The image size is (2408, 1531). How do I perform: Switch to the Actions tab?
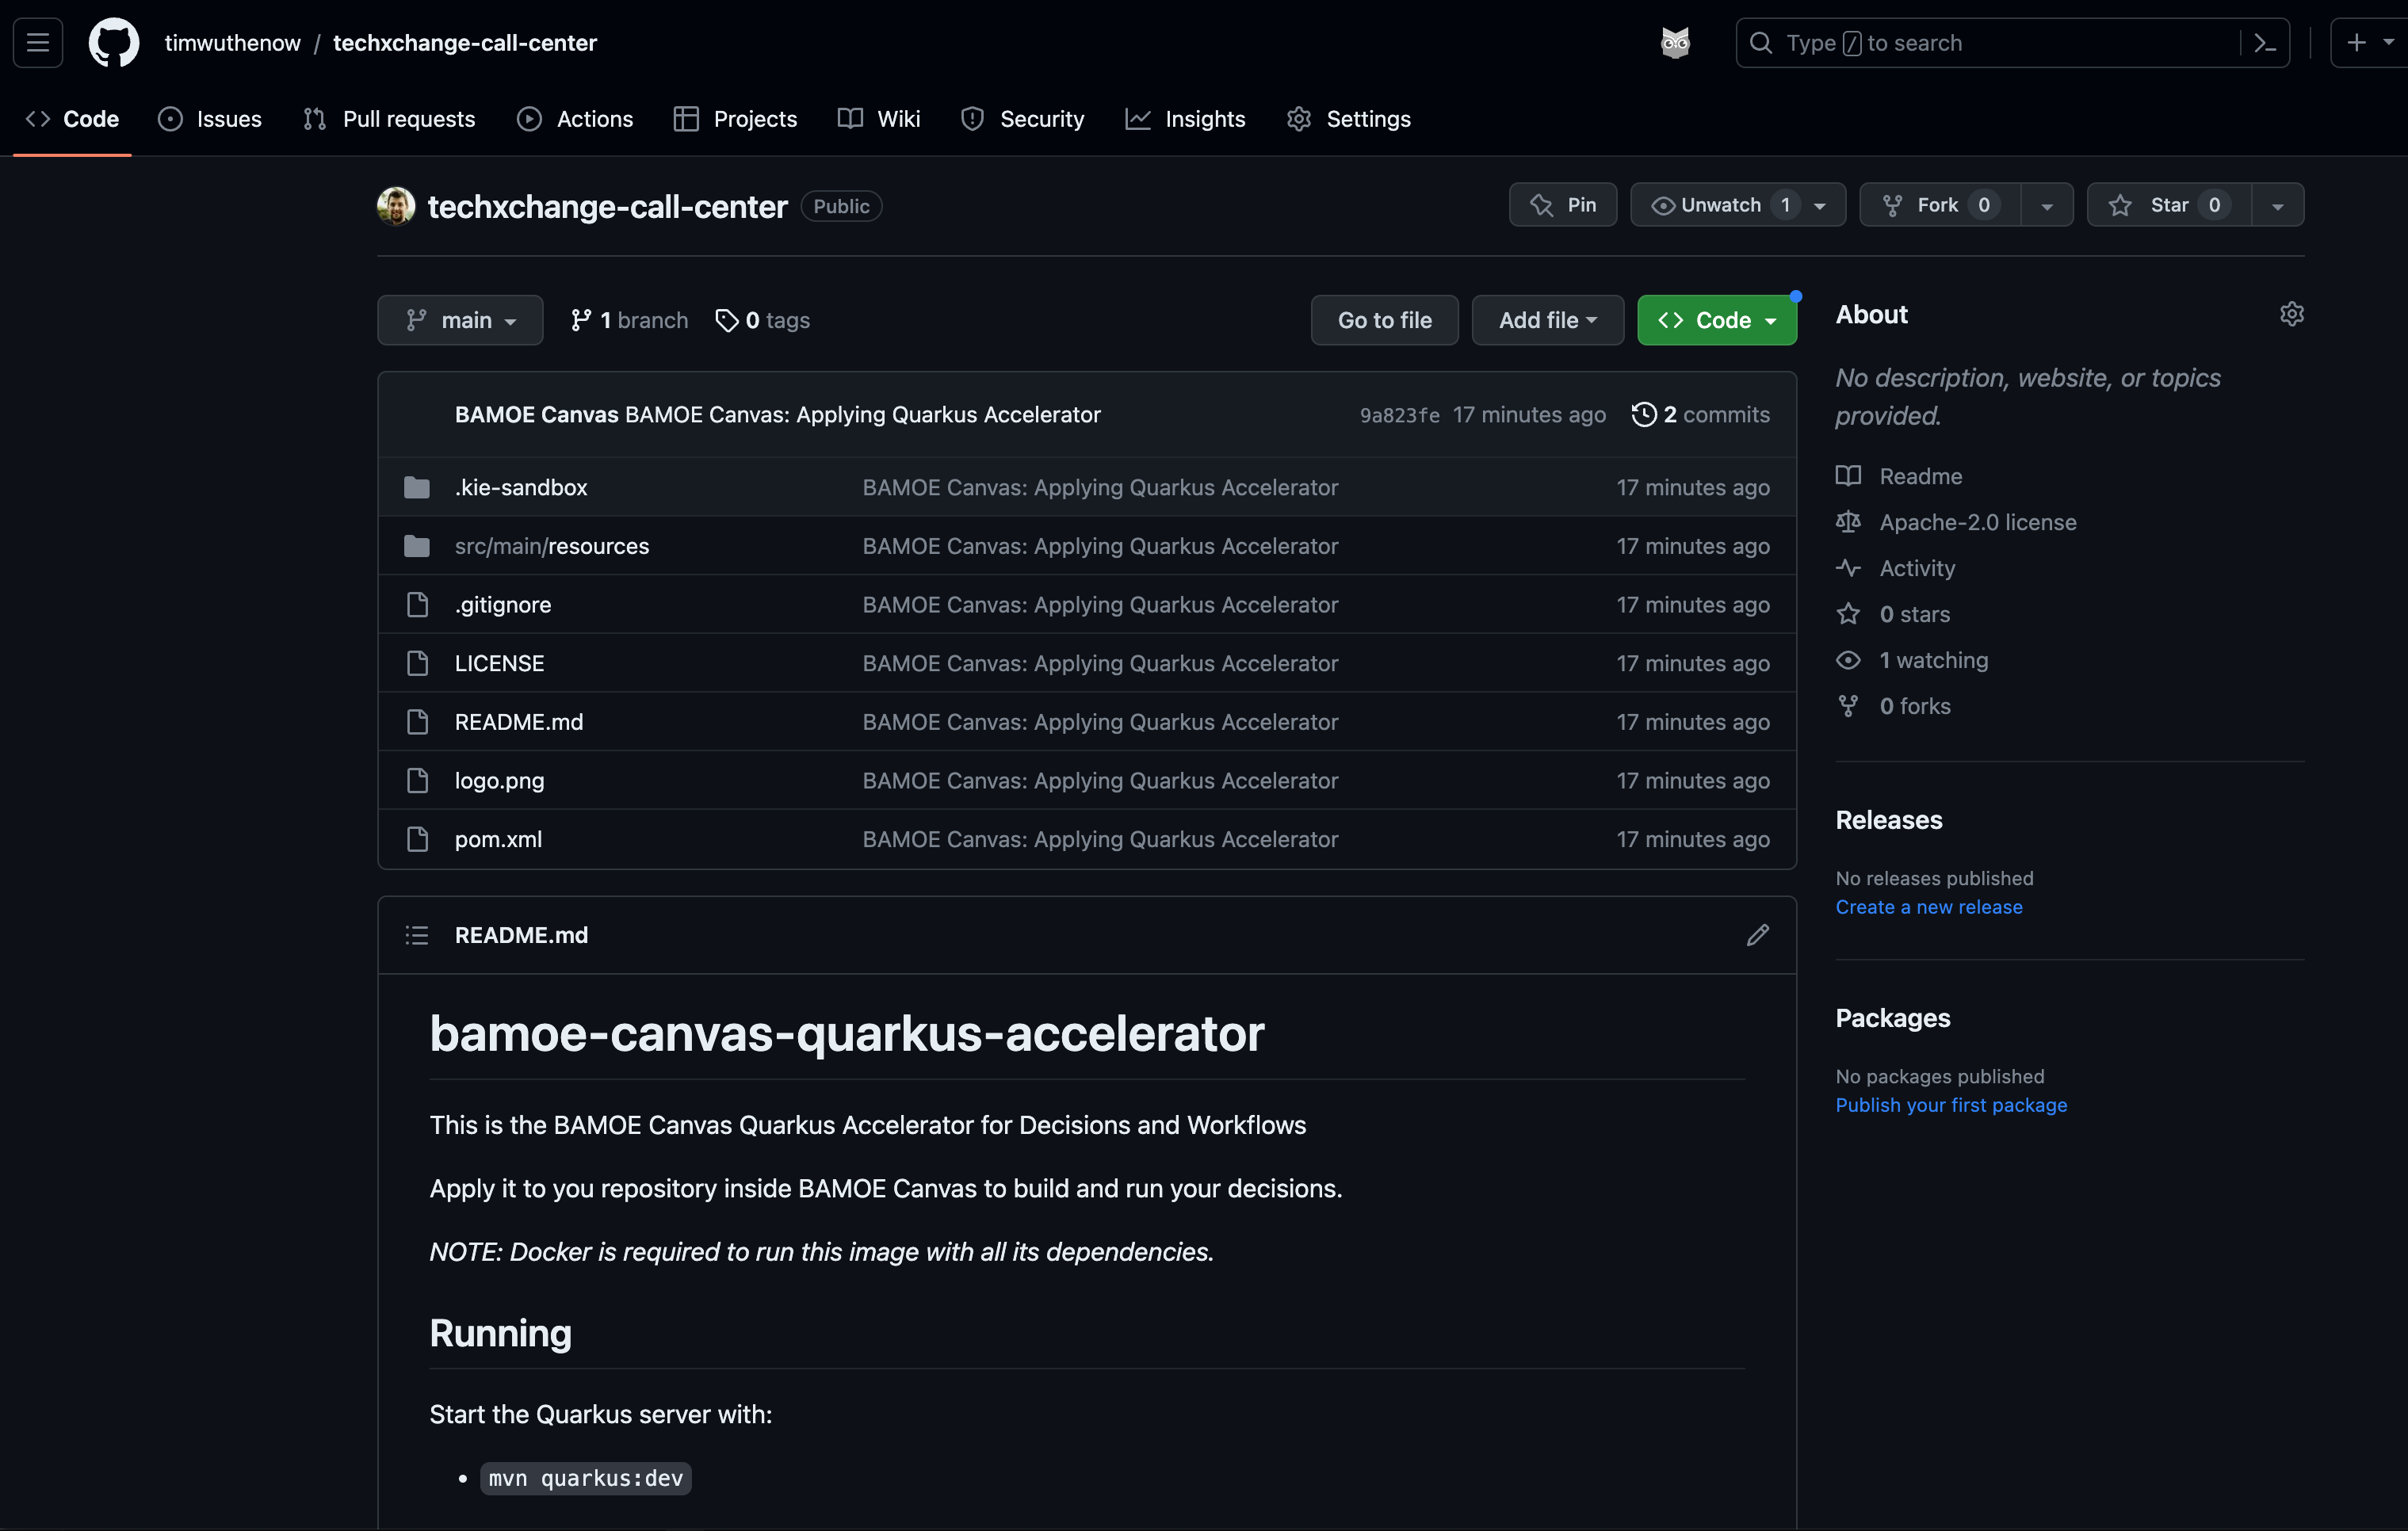click(x=575, y=119)
